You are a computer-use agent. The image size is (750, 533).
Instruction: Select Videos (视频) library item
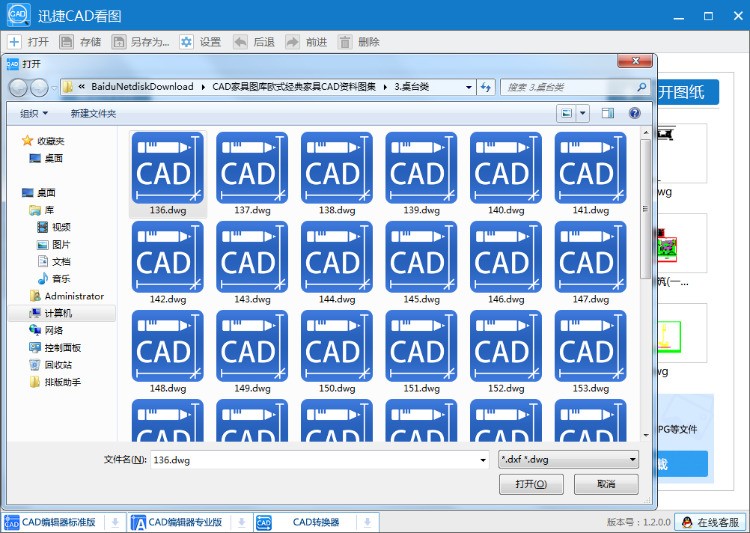click(54, 227)
